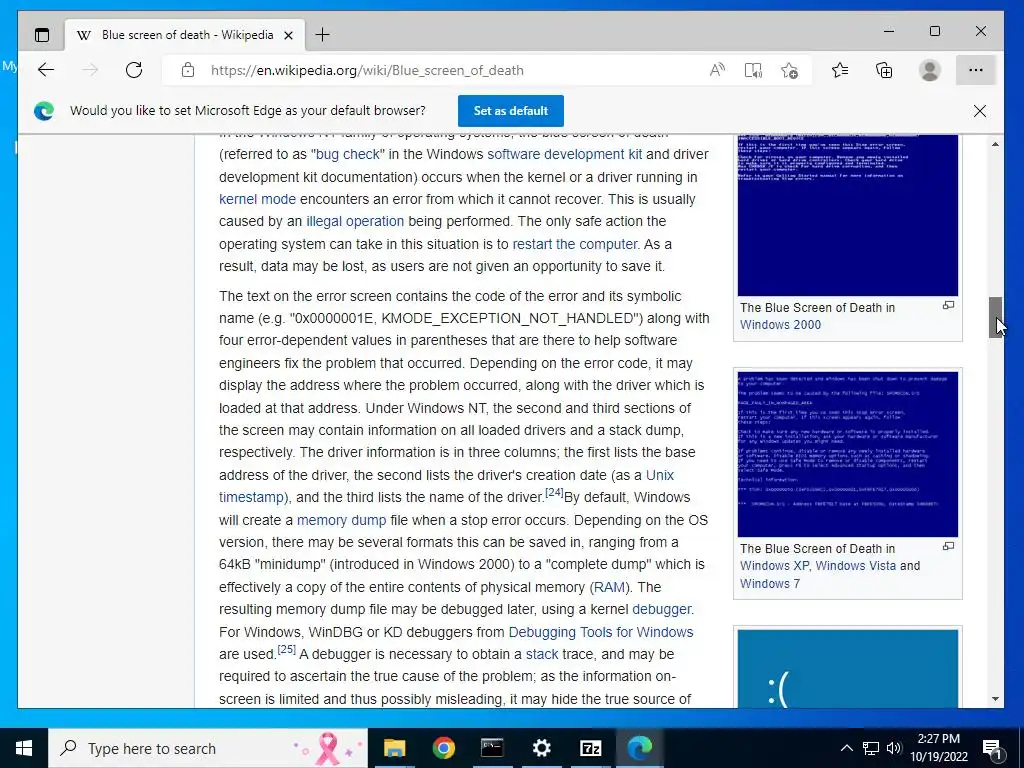This screenshot has height=768, width=1024.
Task: Open the taskbar clock and date
Action: pos(938,748)
